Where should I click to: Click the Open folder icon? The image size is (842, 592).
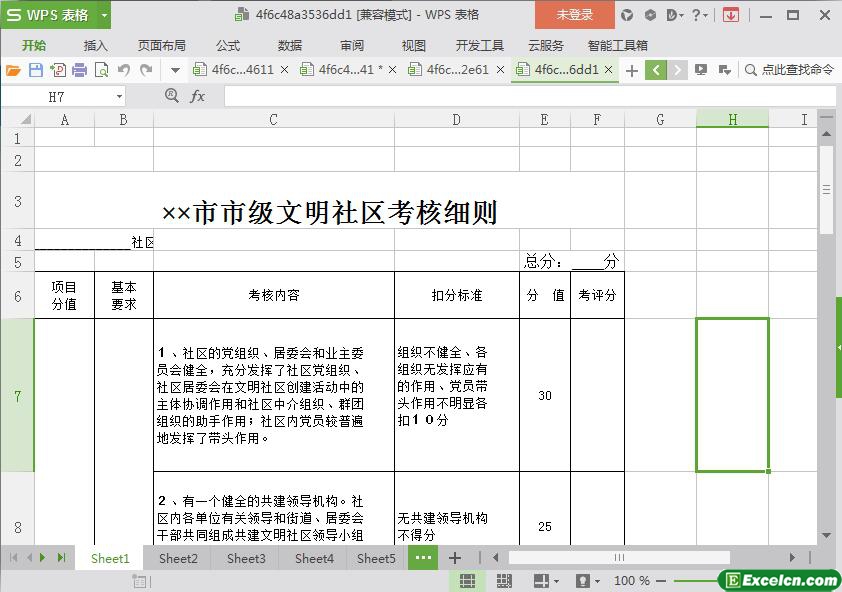(x=13, y=70)
